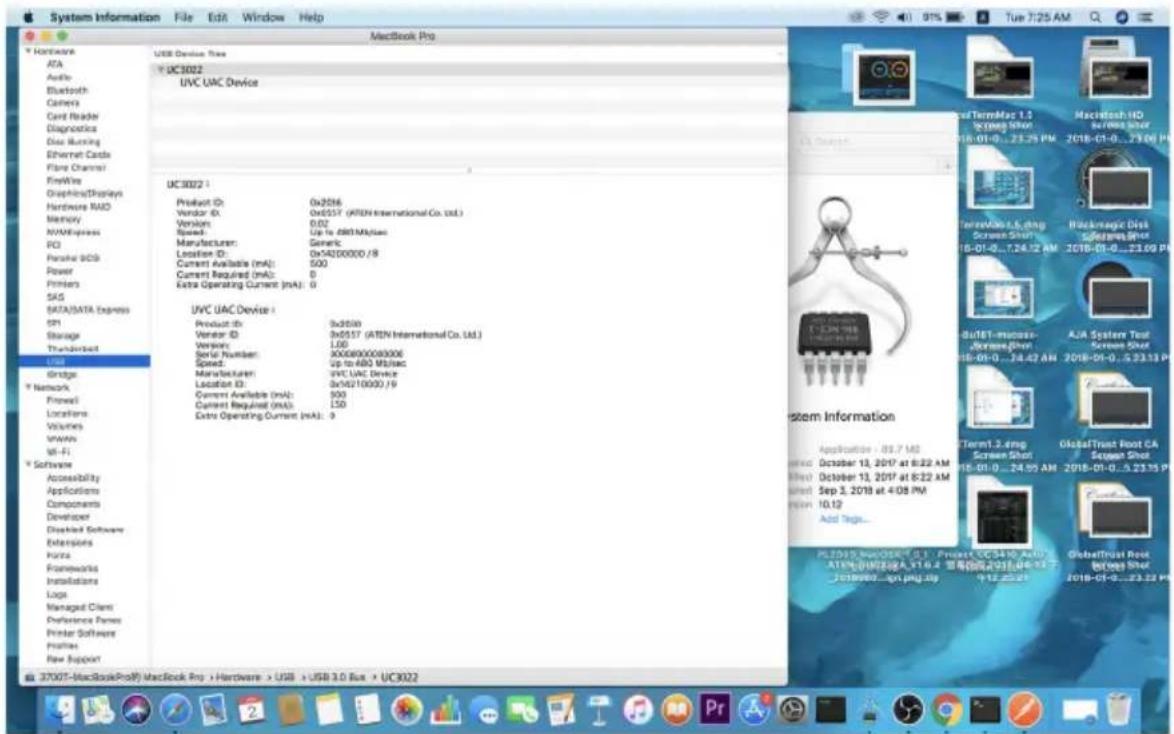The image size is (1174, 734).
Task: Open iBooks from the dock
Action: coord(677,709)
